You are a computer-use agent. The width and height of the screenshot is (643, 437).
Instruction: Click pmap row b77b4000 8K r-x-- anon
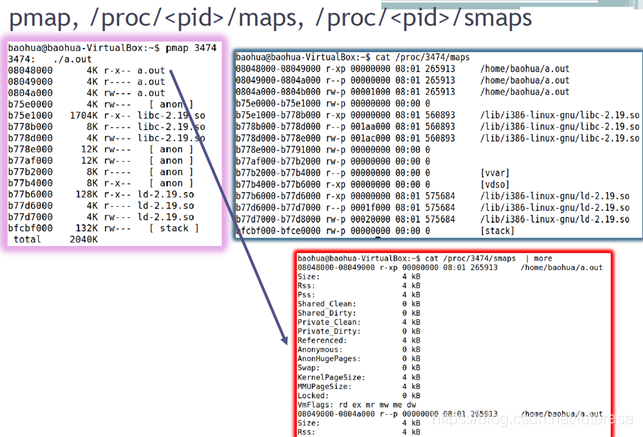(100, 183)
